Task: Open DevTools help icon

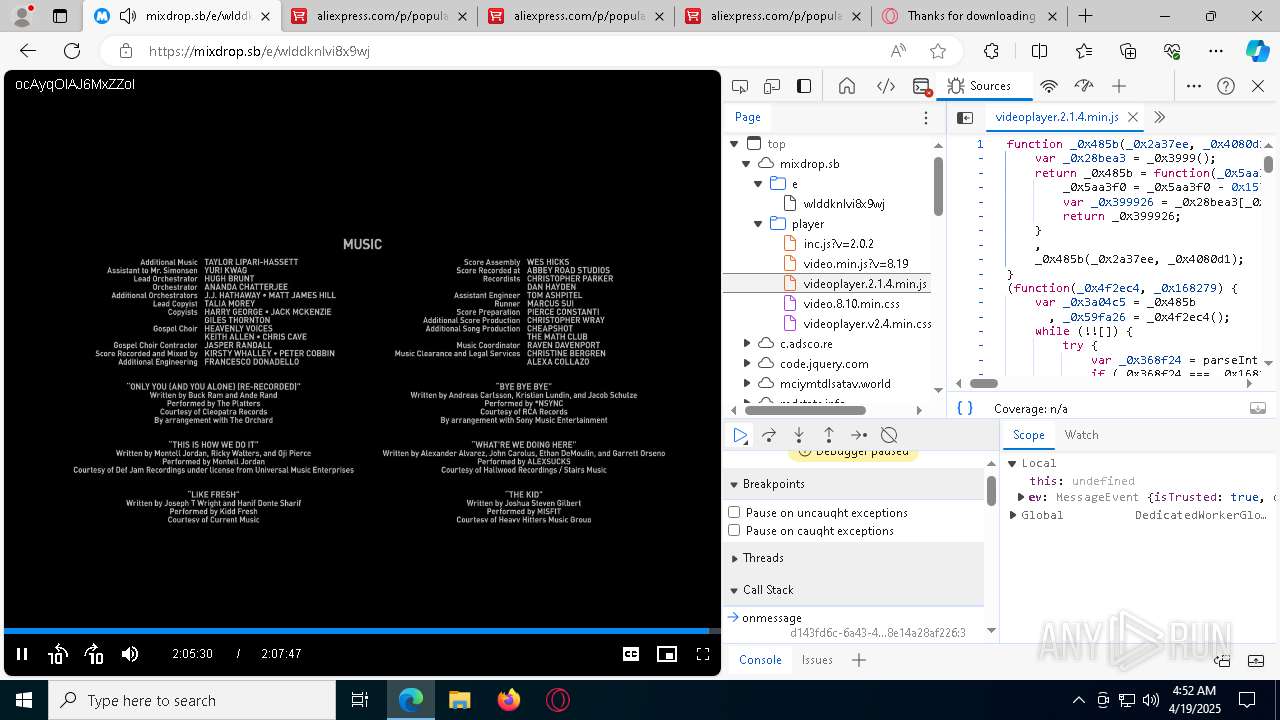Action: tap(1226, 86)
